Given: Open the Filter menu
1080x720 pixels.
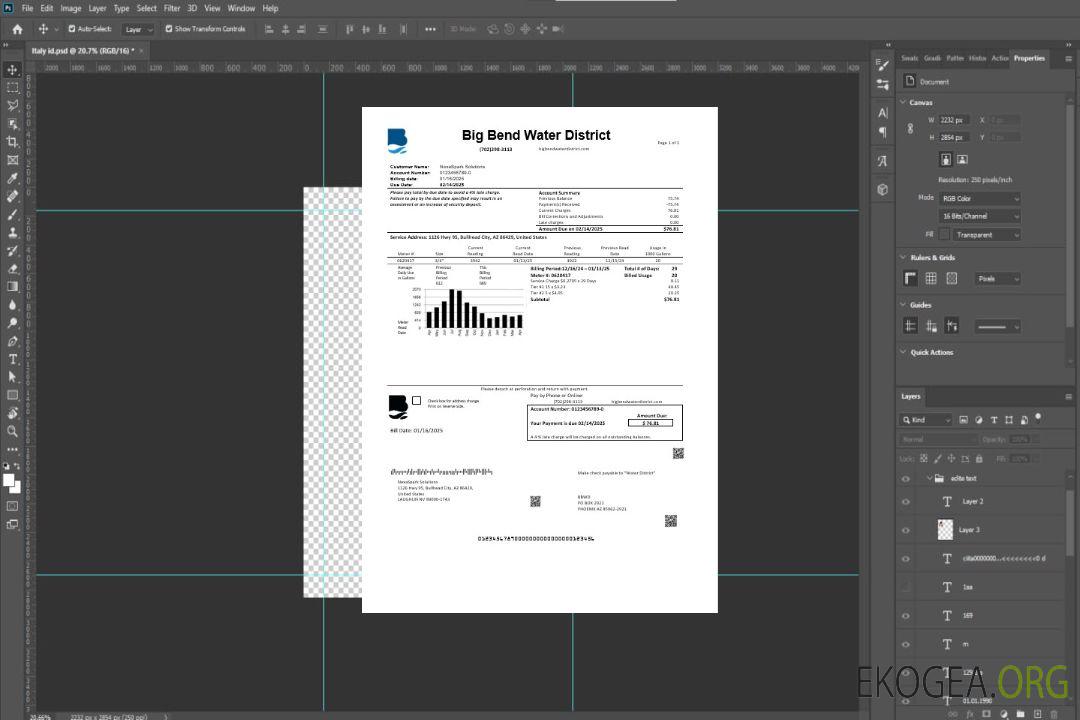Looking at the screenshot, I should tap(172, 8).
